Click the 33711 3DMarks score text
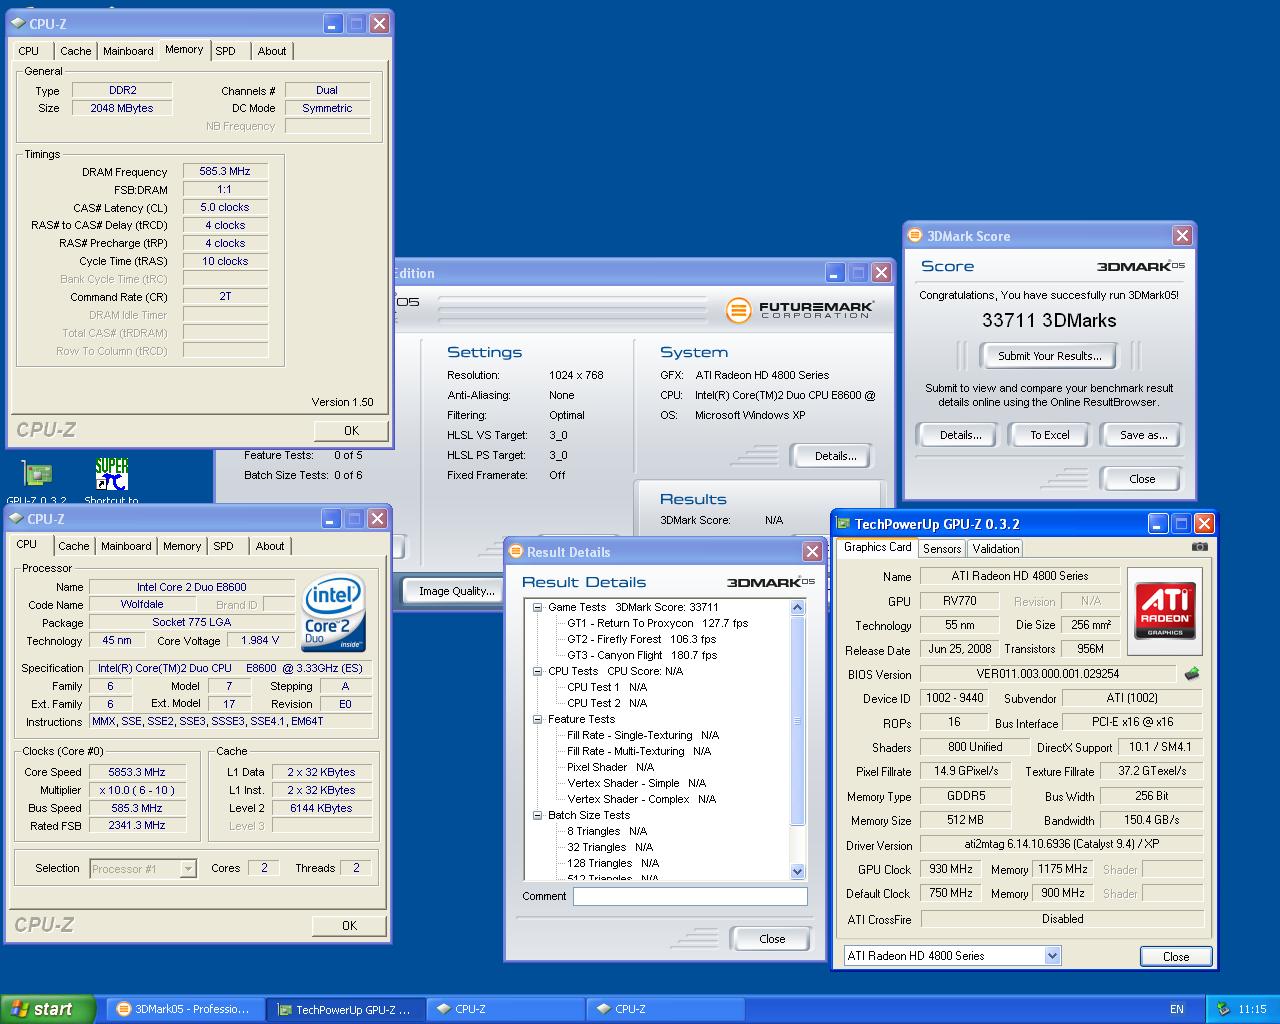The height and width of the screenshot is (1024, 1280). pyautogui.click(x=1049, y=321)
